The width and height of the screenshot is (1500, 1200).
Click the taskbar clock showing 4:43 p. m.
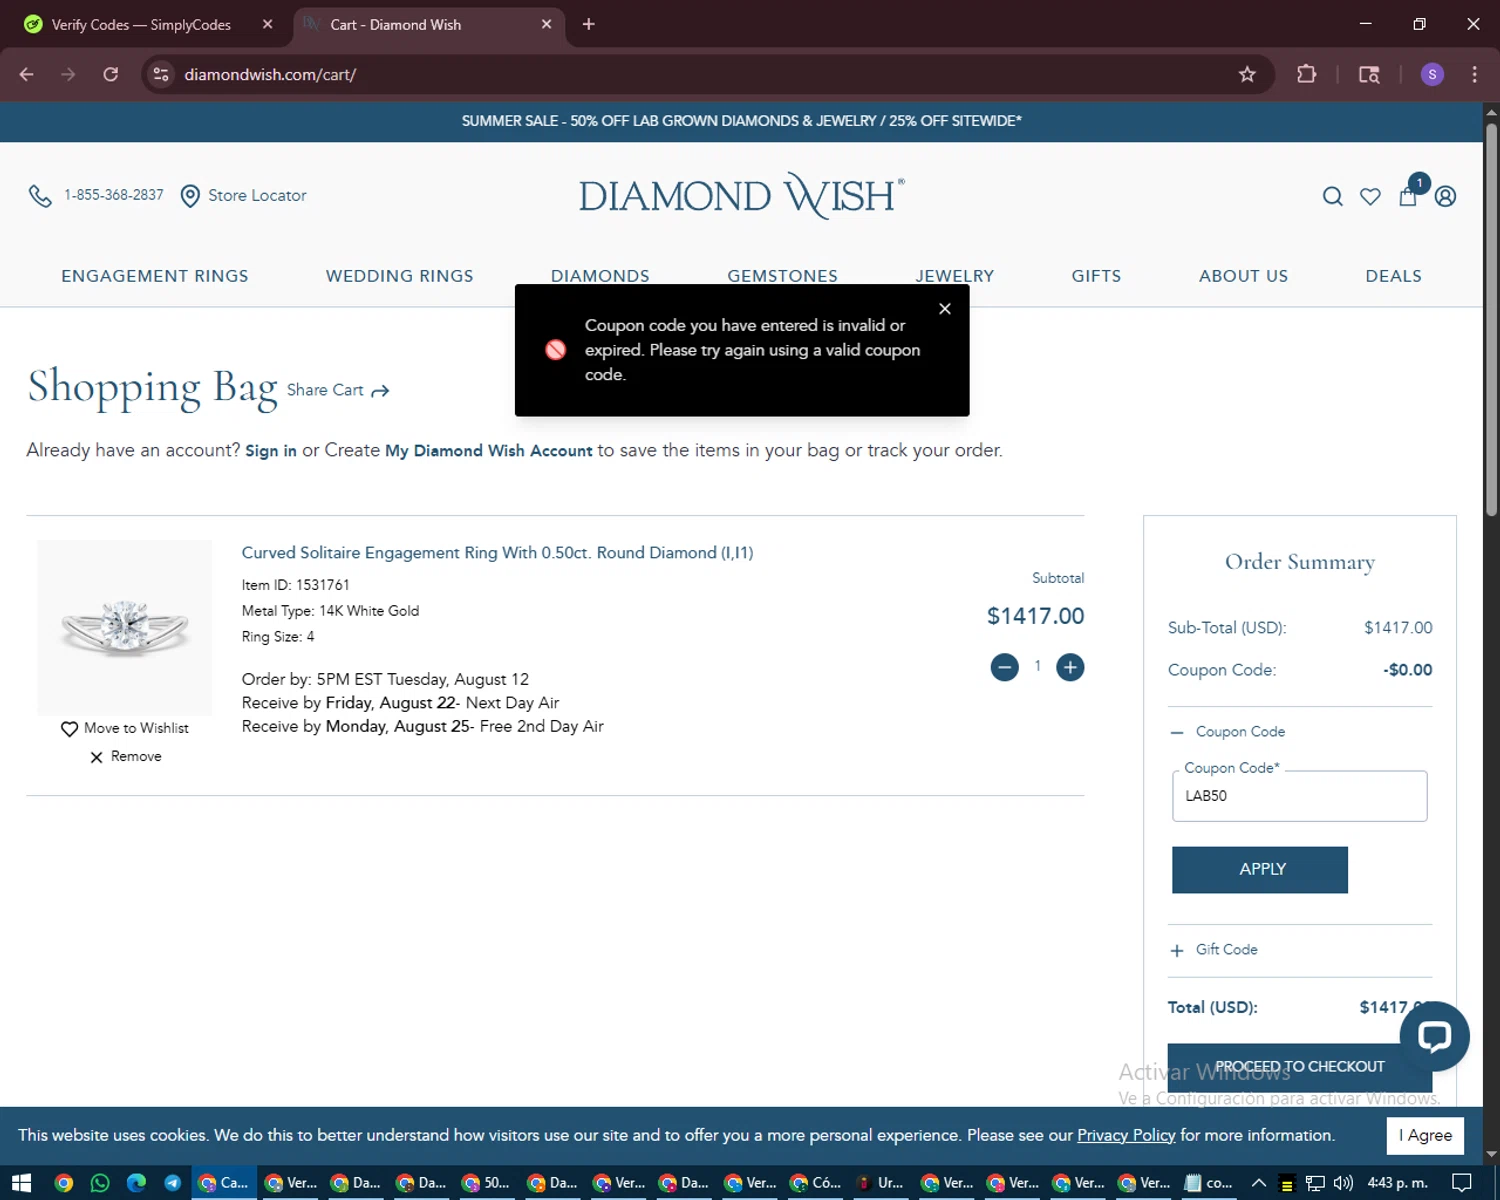coord(1397,1183)
